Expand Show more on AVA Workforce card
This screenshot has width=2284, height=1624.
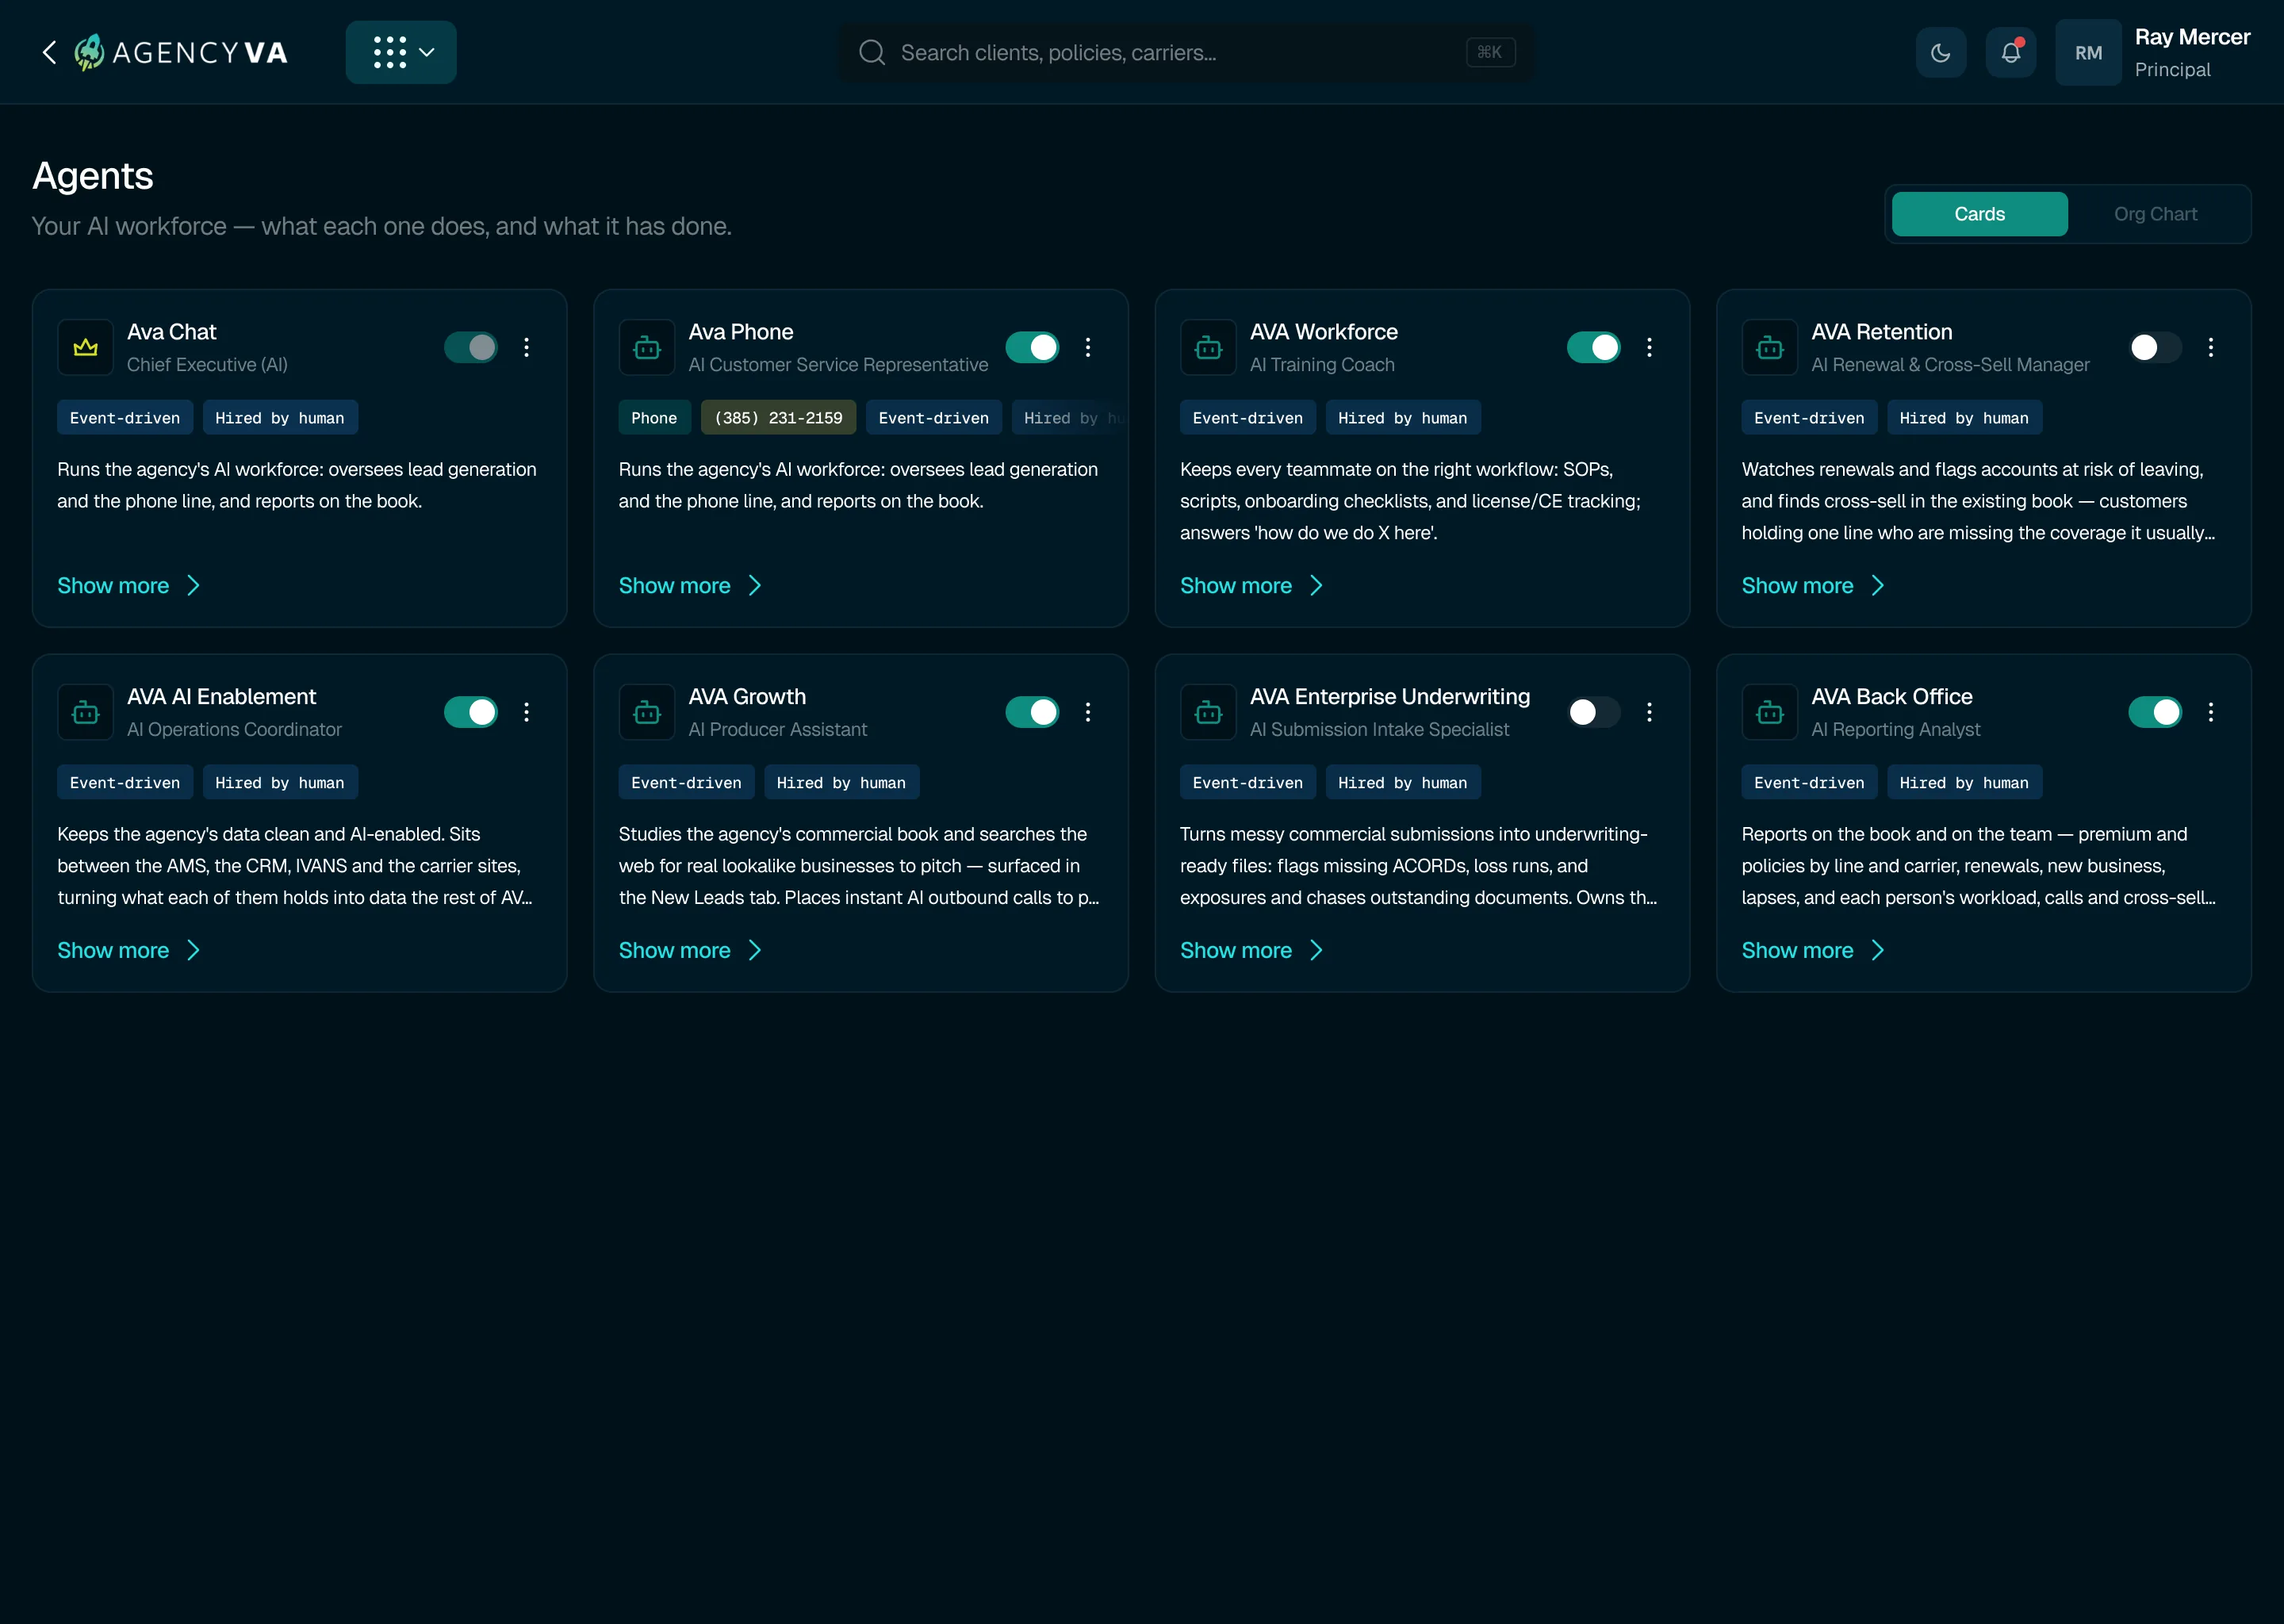[x=1252, y=586]
